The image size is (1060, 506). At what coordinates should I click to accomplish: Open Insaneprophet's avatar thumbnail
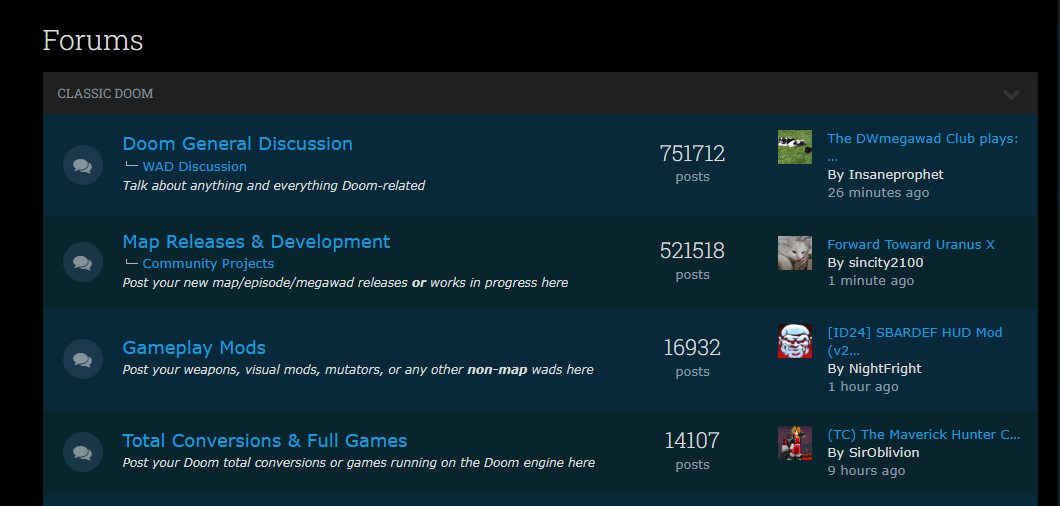coord(795,147)
